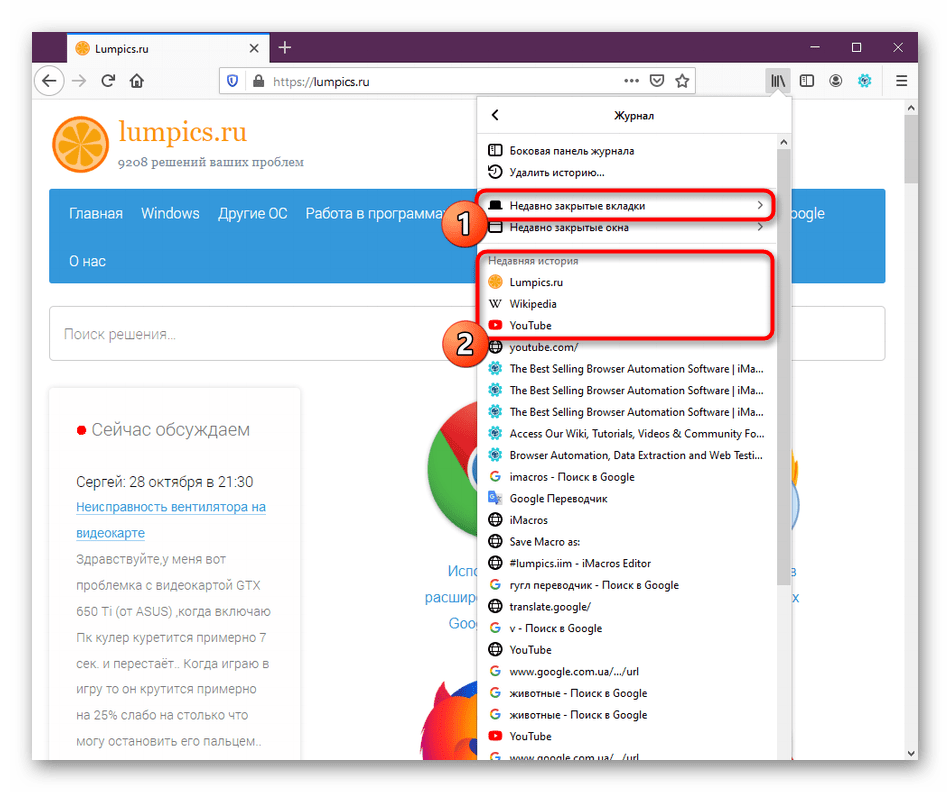
Task: Choose Удалить историю…
Action: [x=627, y=173]
